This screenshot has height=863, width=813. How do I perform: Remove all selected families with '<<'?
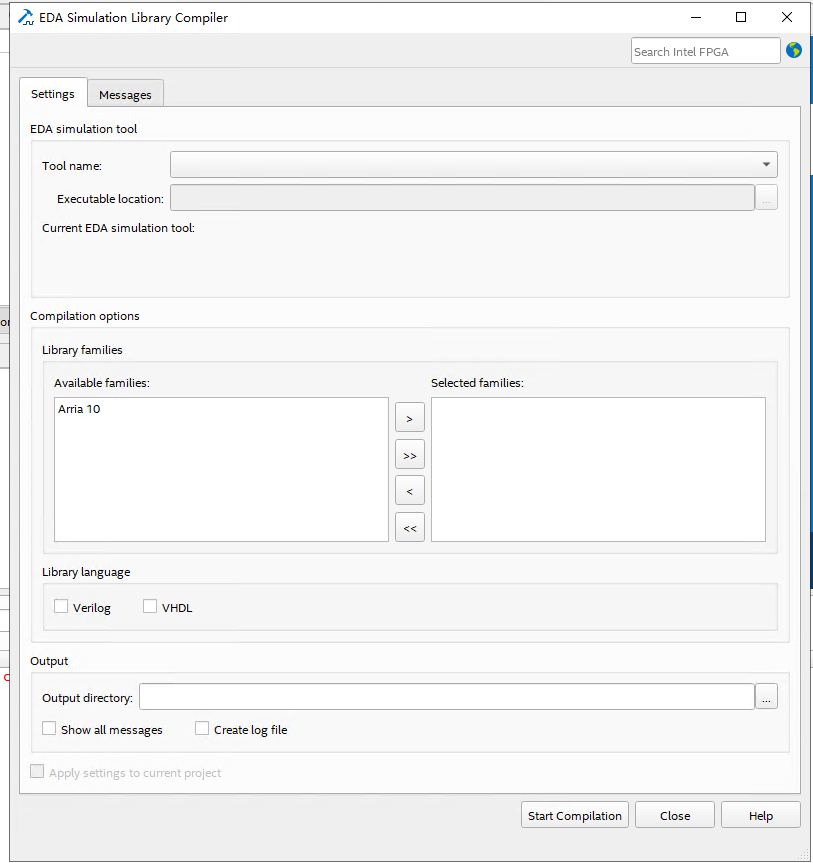tap(409, 527)
